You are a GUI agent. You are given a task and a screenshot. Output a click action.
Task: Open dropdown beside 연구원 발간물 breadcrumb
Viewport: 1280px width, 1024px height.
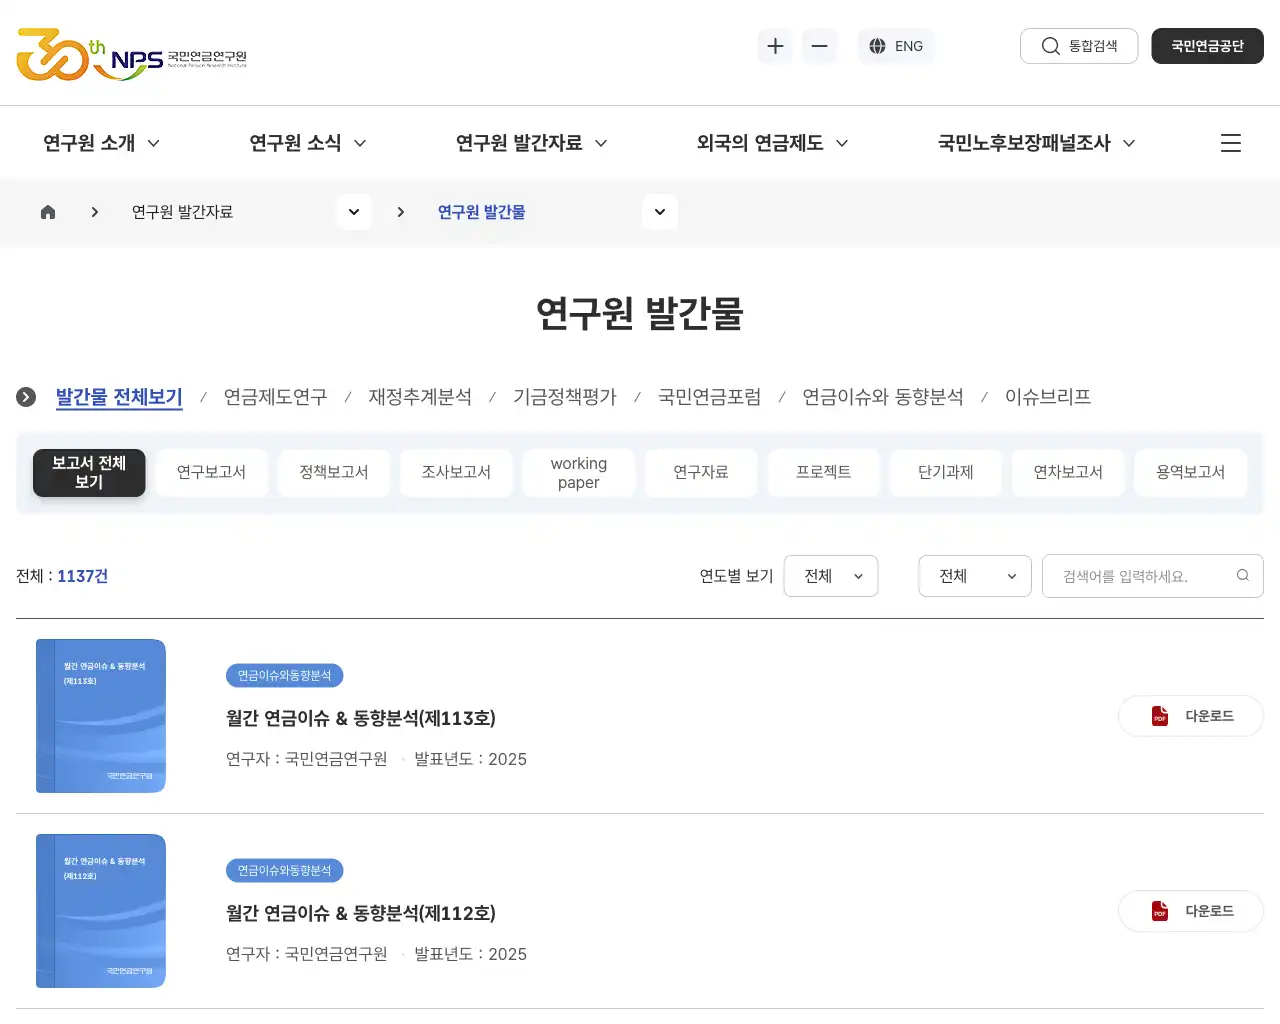660,212
